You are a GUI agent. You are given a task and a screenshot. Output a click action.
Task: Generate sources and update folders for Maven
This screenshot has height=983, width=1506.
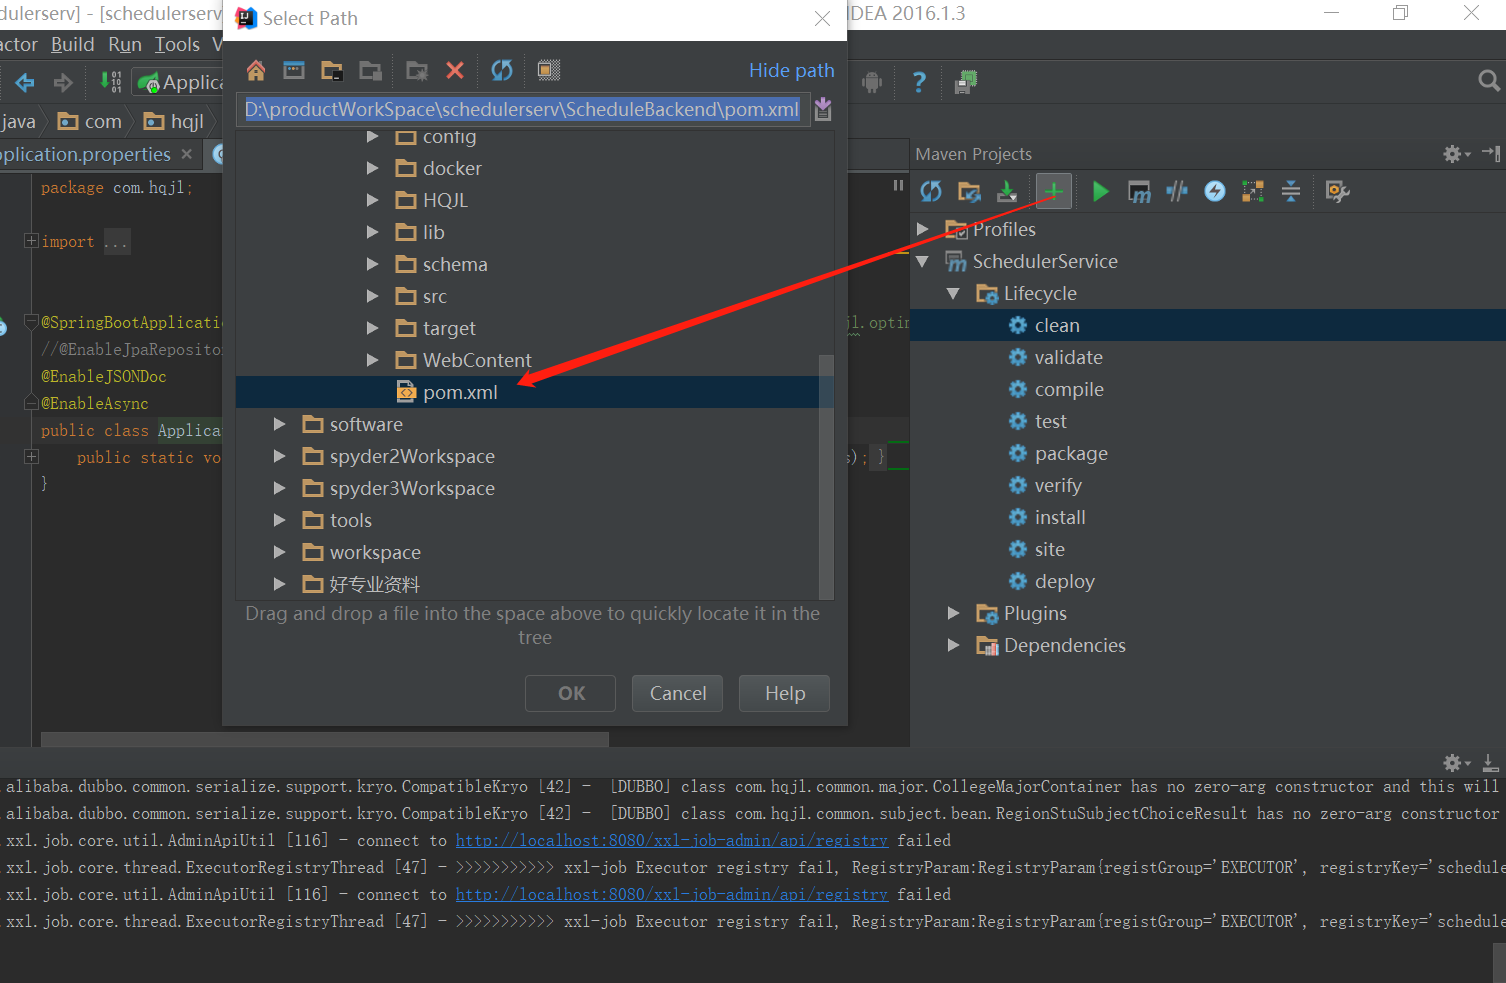coord(969,191)
